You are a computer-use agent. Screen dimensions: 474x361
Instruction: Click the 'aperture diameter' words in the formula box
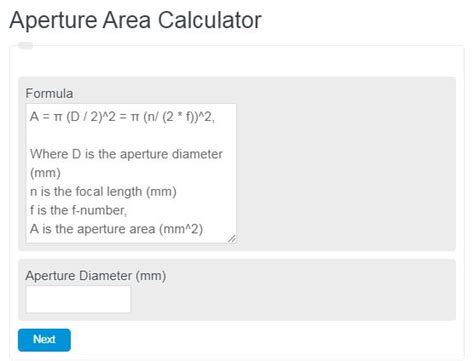click(171, 154)
